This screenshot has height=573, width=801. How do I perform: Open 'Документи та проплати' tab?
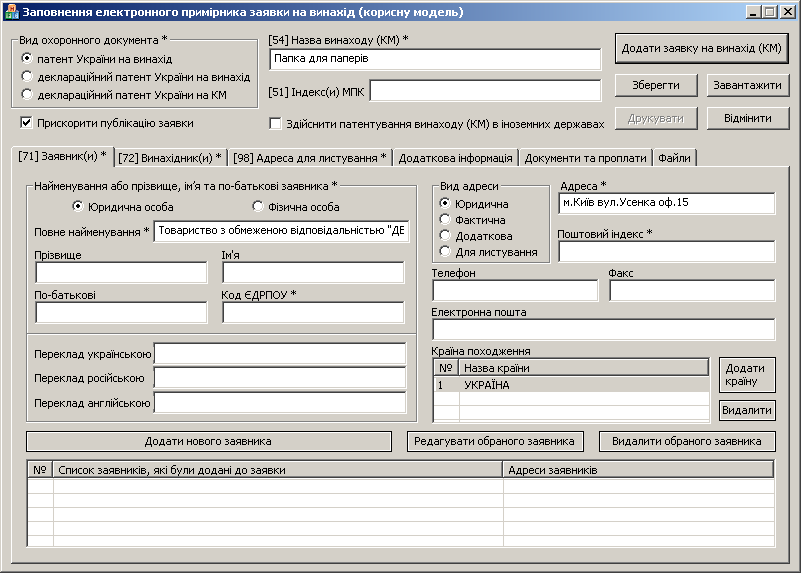pyautogui.click(x=585, y=158)
